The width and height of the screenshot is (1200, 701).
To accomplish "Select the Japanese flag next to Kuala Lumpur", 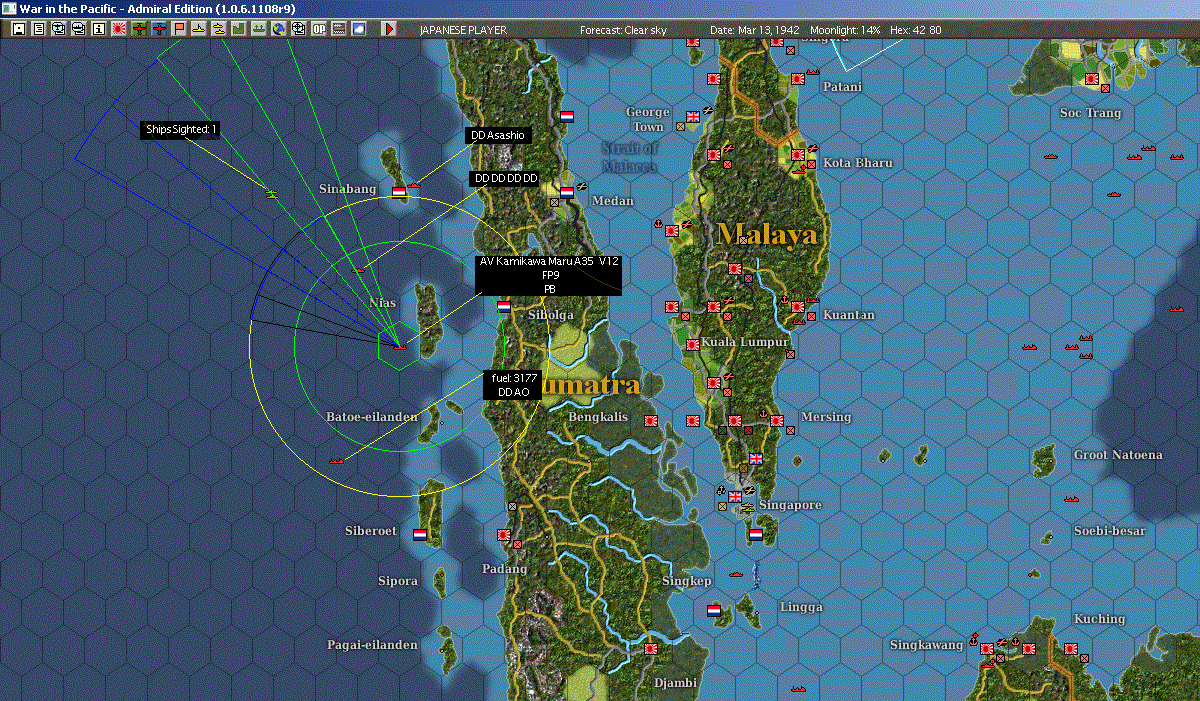I will [x=693, y=345].
